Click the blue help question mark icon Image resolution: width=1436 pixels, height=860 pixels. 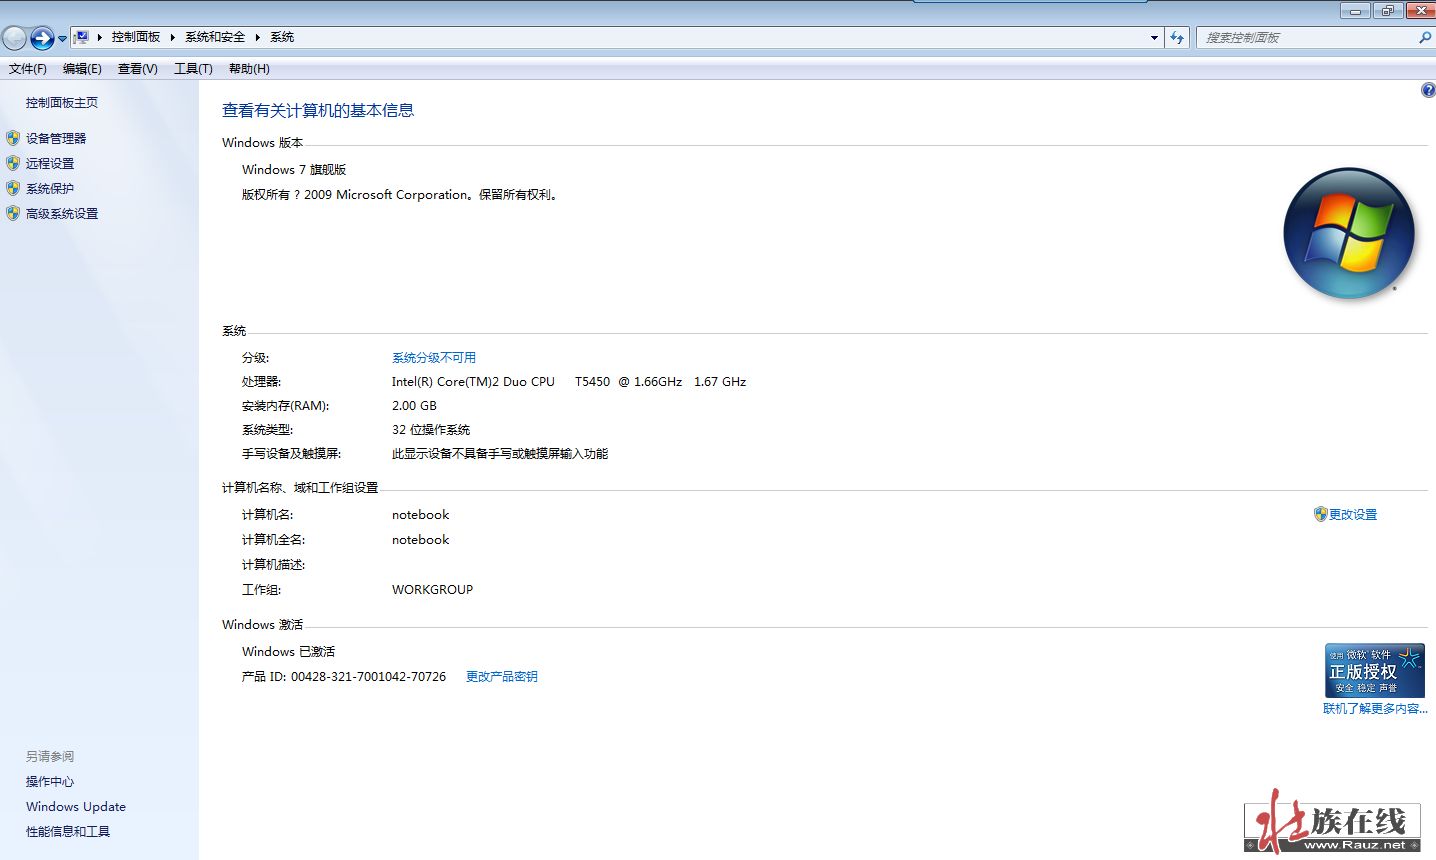1428,90
